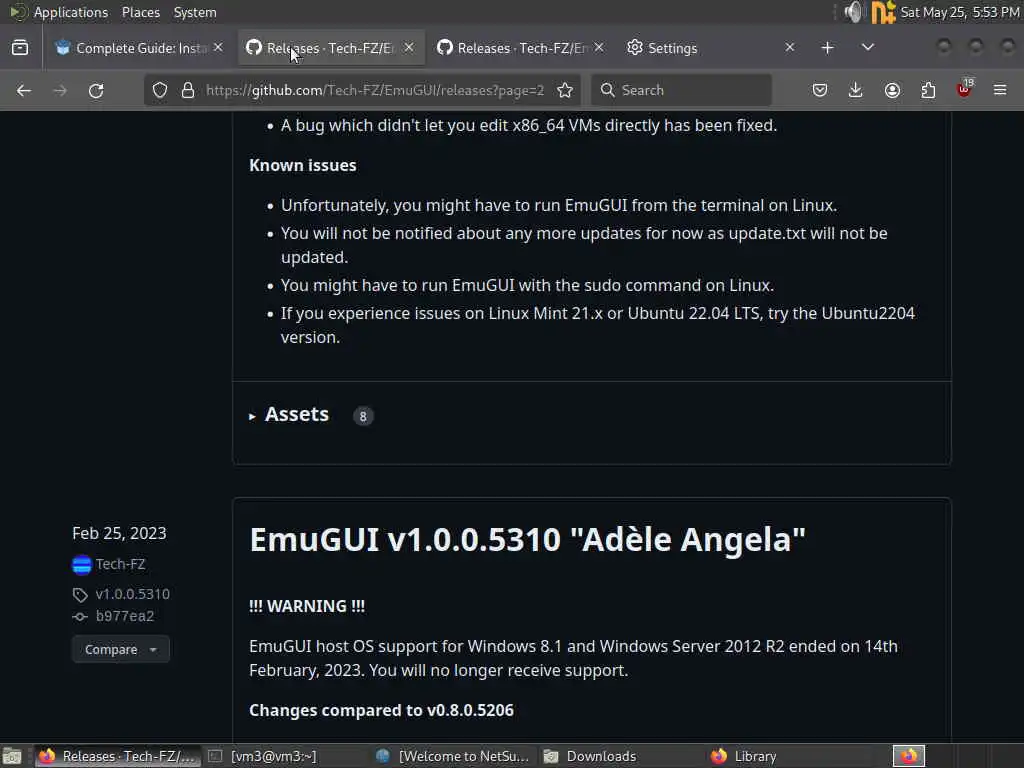Open uBlock Origin extension icon
Screen dimensions: 1024x768
pos(964,89)
